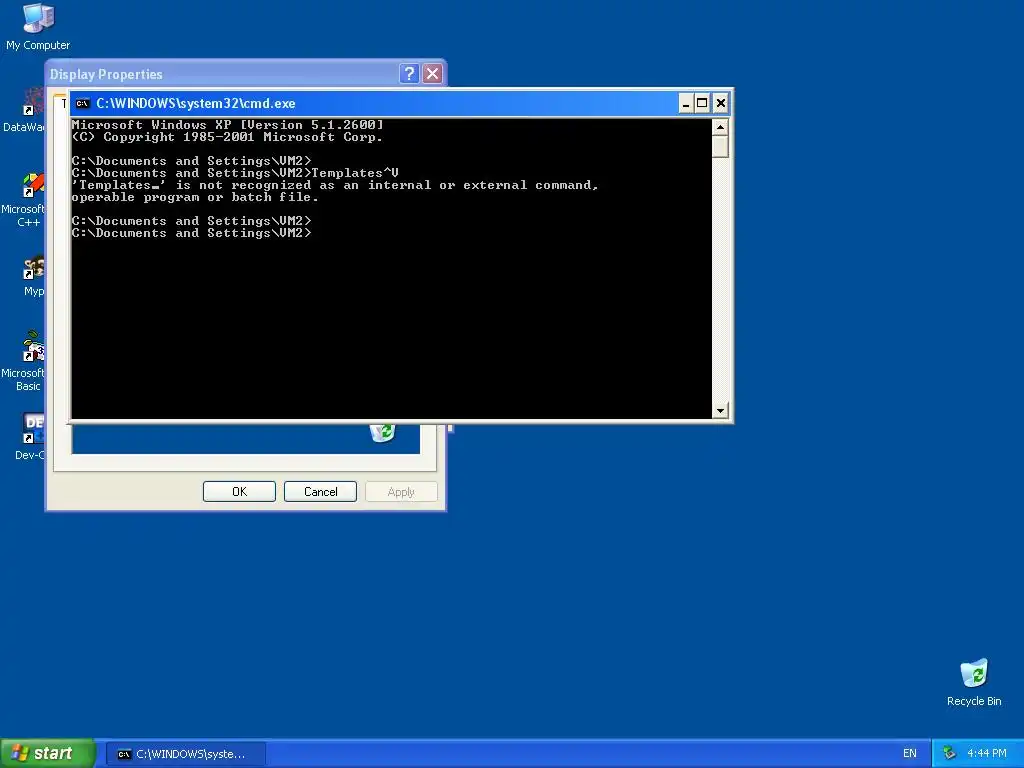Viewport: 1024px width, 768px height.
Task: Click Cancel in Display Properties
Action: click(x=320, y=491)
